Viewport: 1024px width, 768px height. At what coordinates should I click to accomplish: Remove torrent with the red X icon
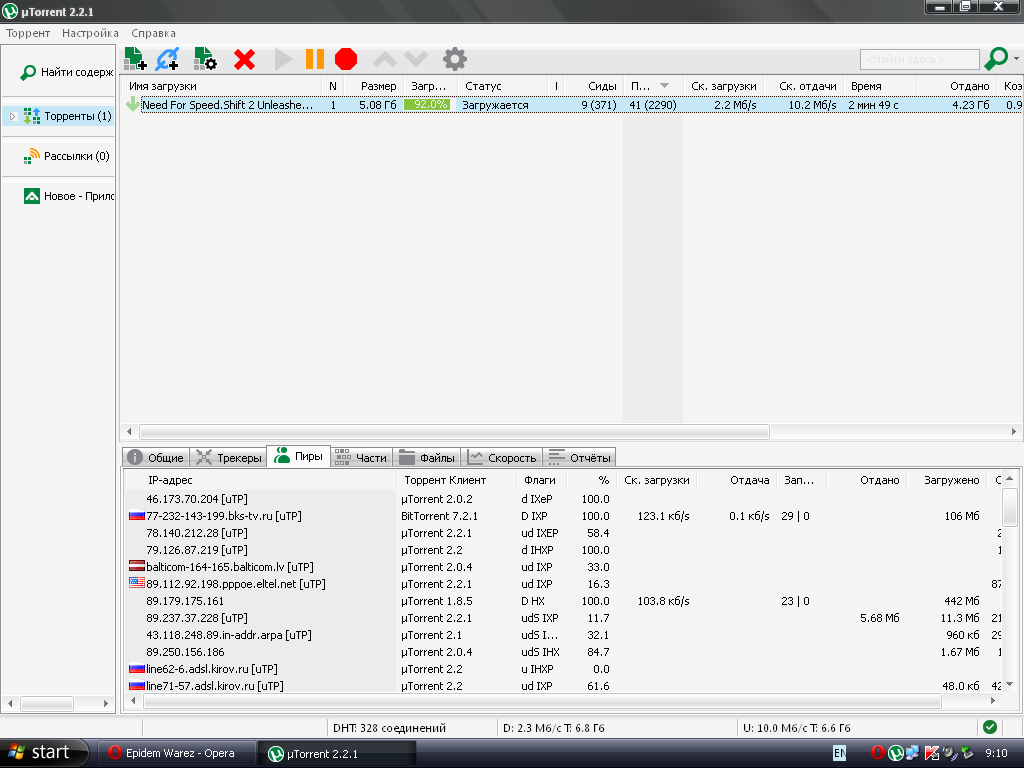pos(244,59)
